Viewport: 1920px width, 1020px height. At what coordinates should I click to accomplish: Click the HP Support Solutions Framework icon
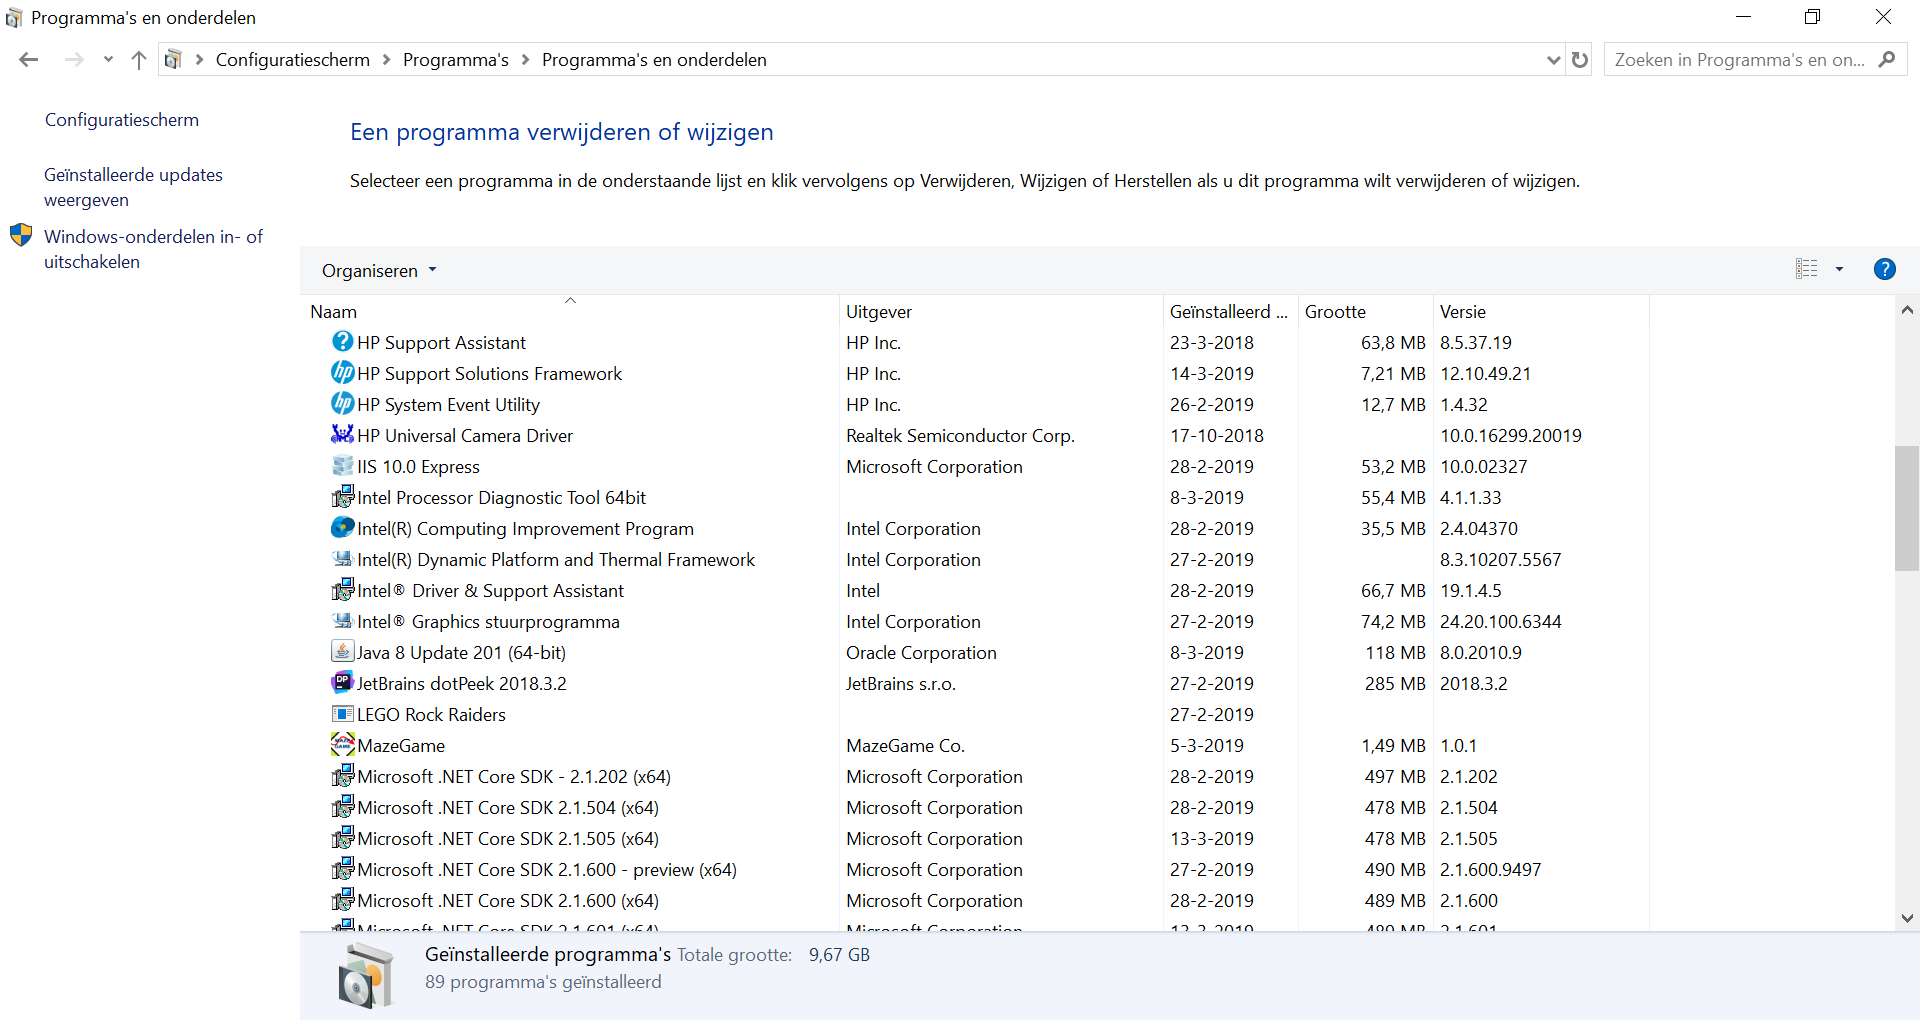tap(342, 373)
